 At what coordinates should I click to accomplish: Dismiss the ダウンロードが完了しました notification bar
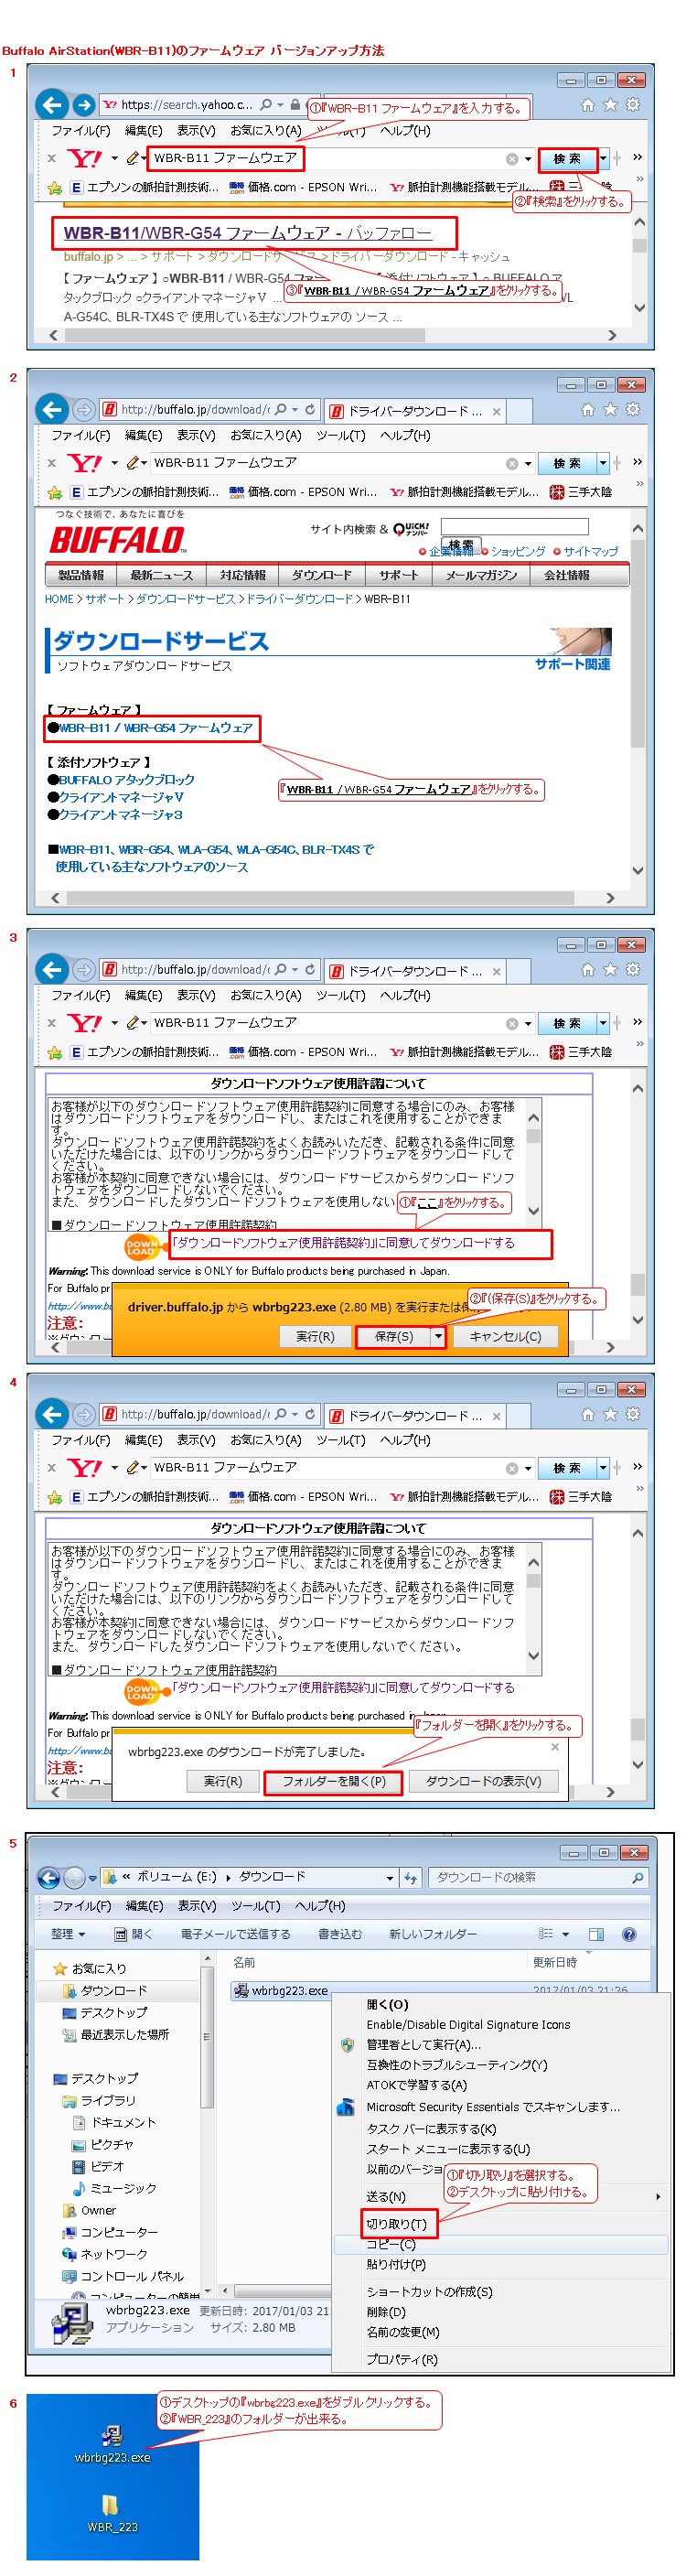(555, 1747)
